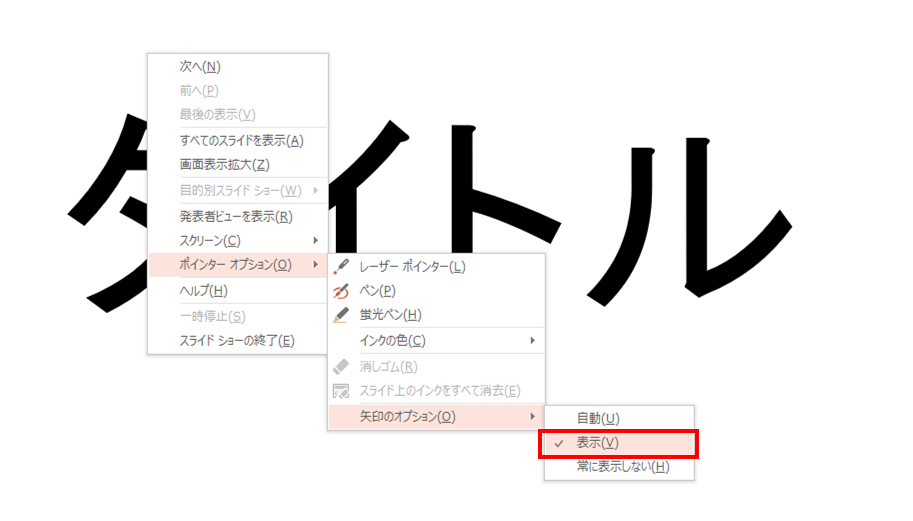The height and width of the screenshot is (521, 913).
Task: Click 矢印のオプション(O) label
Action: pyautogui.click(x=408, y=417)
